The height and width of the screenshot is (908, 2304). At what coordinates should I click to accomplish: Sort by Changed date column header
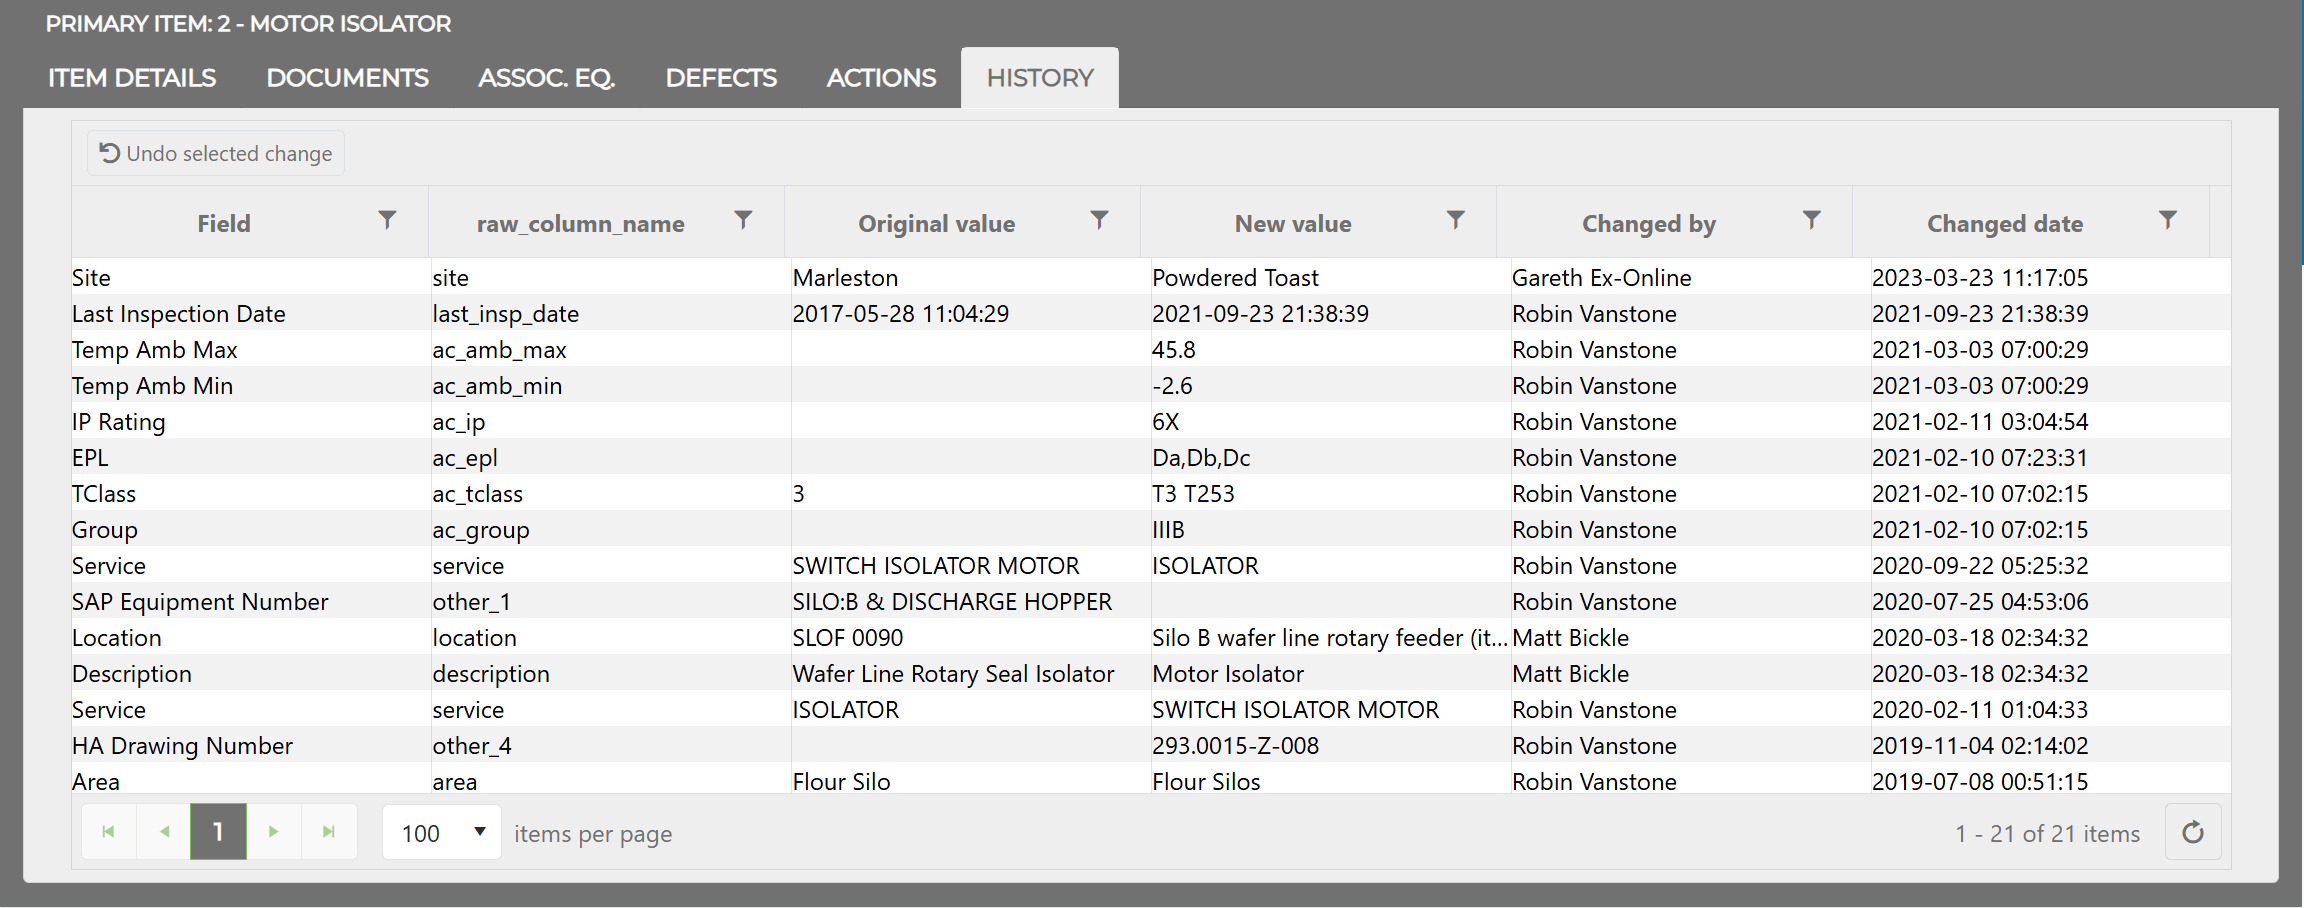point(2005,224)
